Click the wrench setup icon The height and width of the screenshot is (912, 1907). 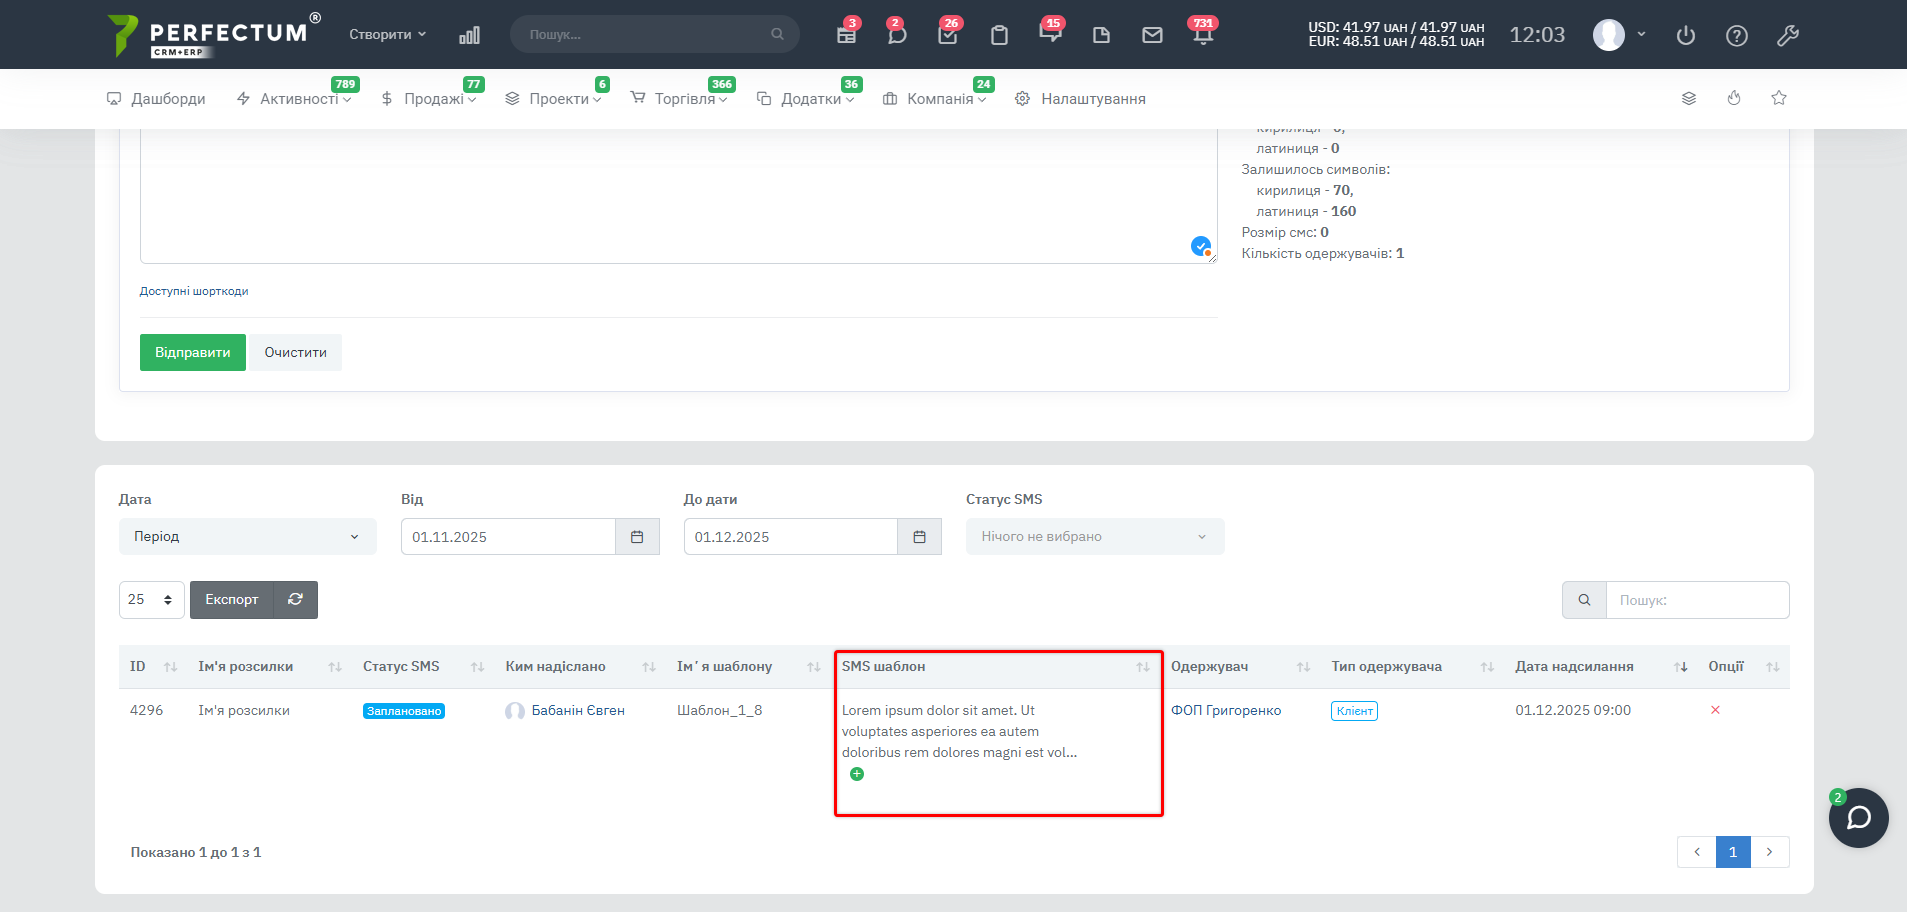1788,35
